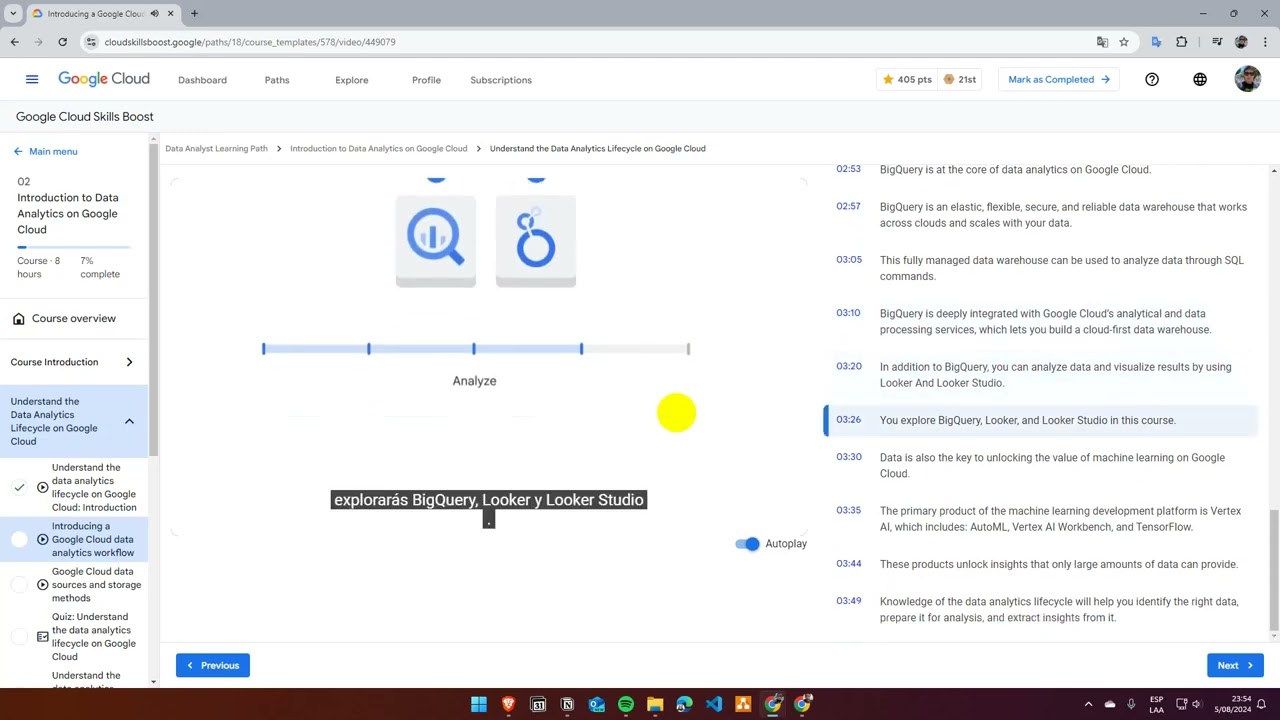Click Introduction to Data Analytics on Google Cloud breadcrumb
The height and width of the screenshot is (720, 1280).
coord(378,148)
